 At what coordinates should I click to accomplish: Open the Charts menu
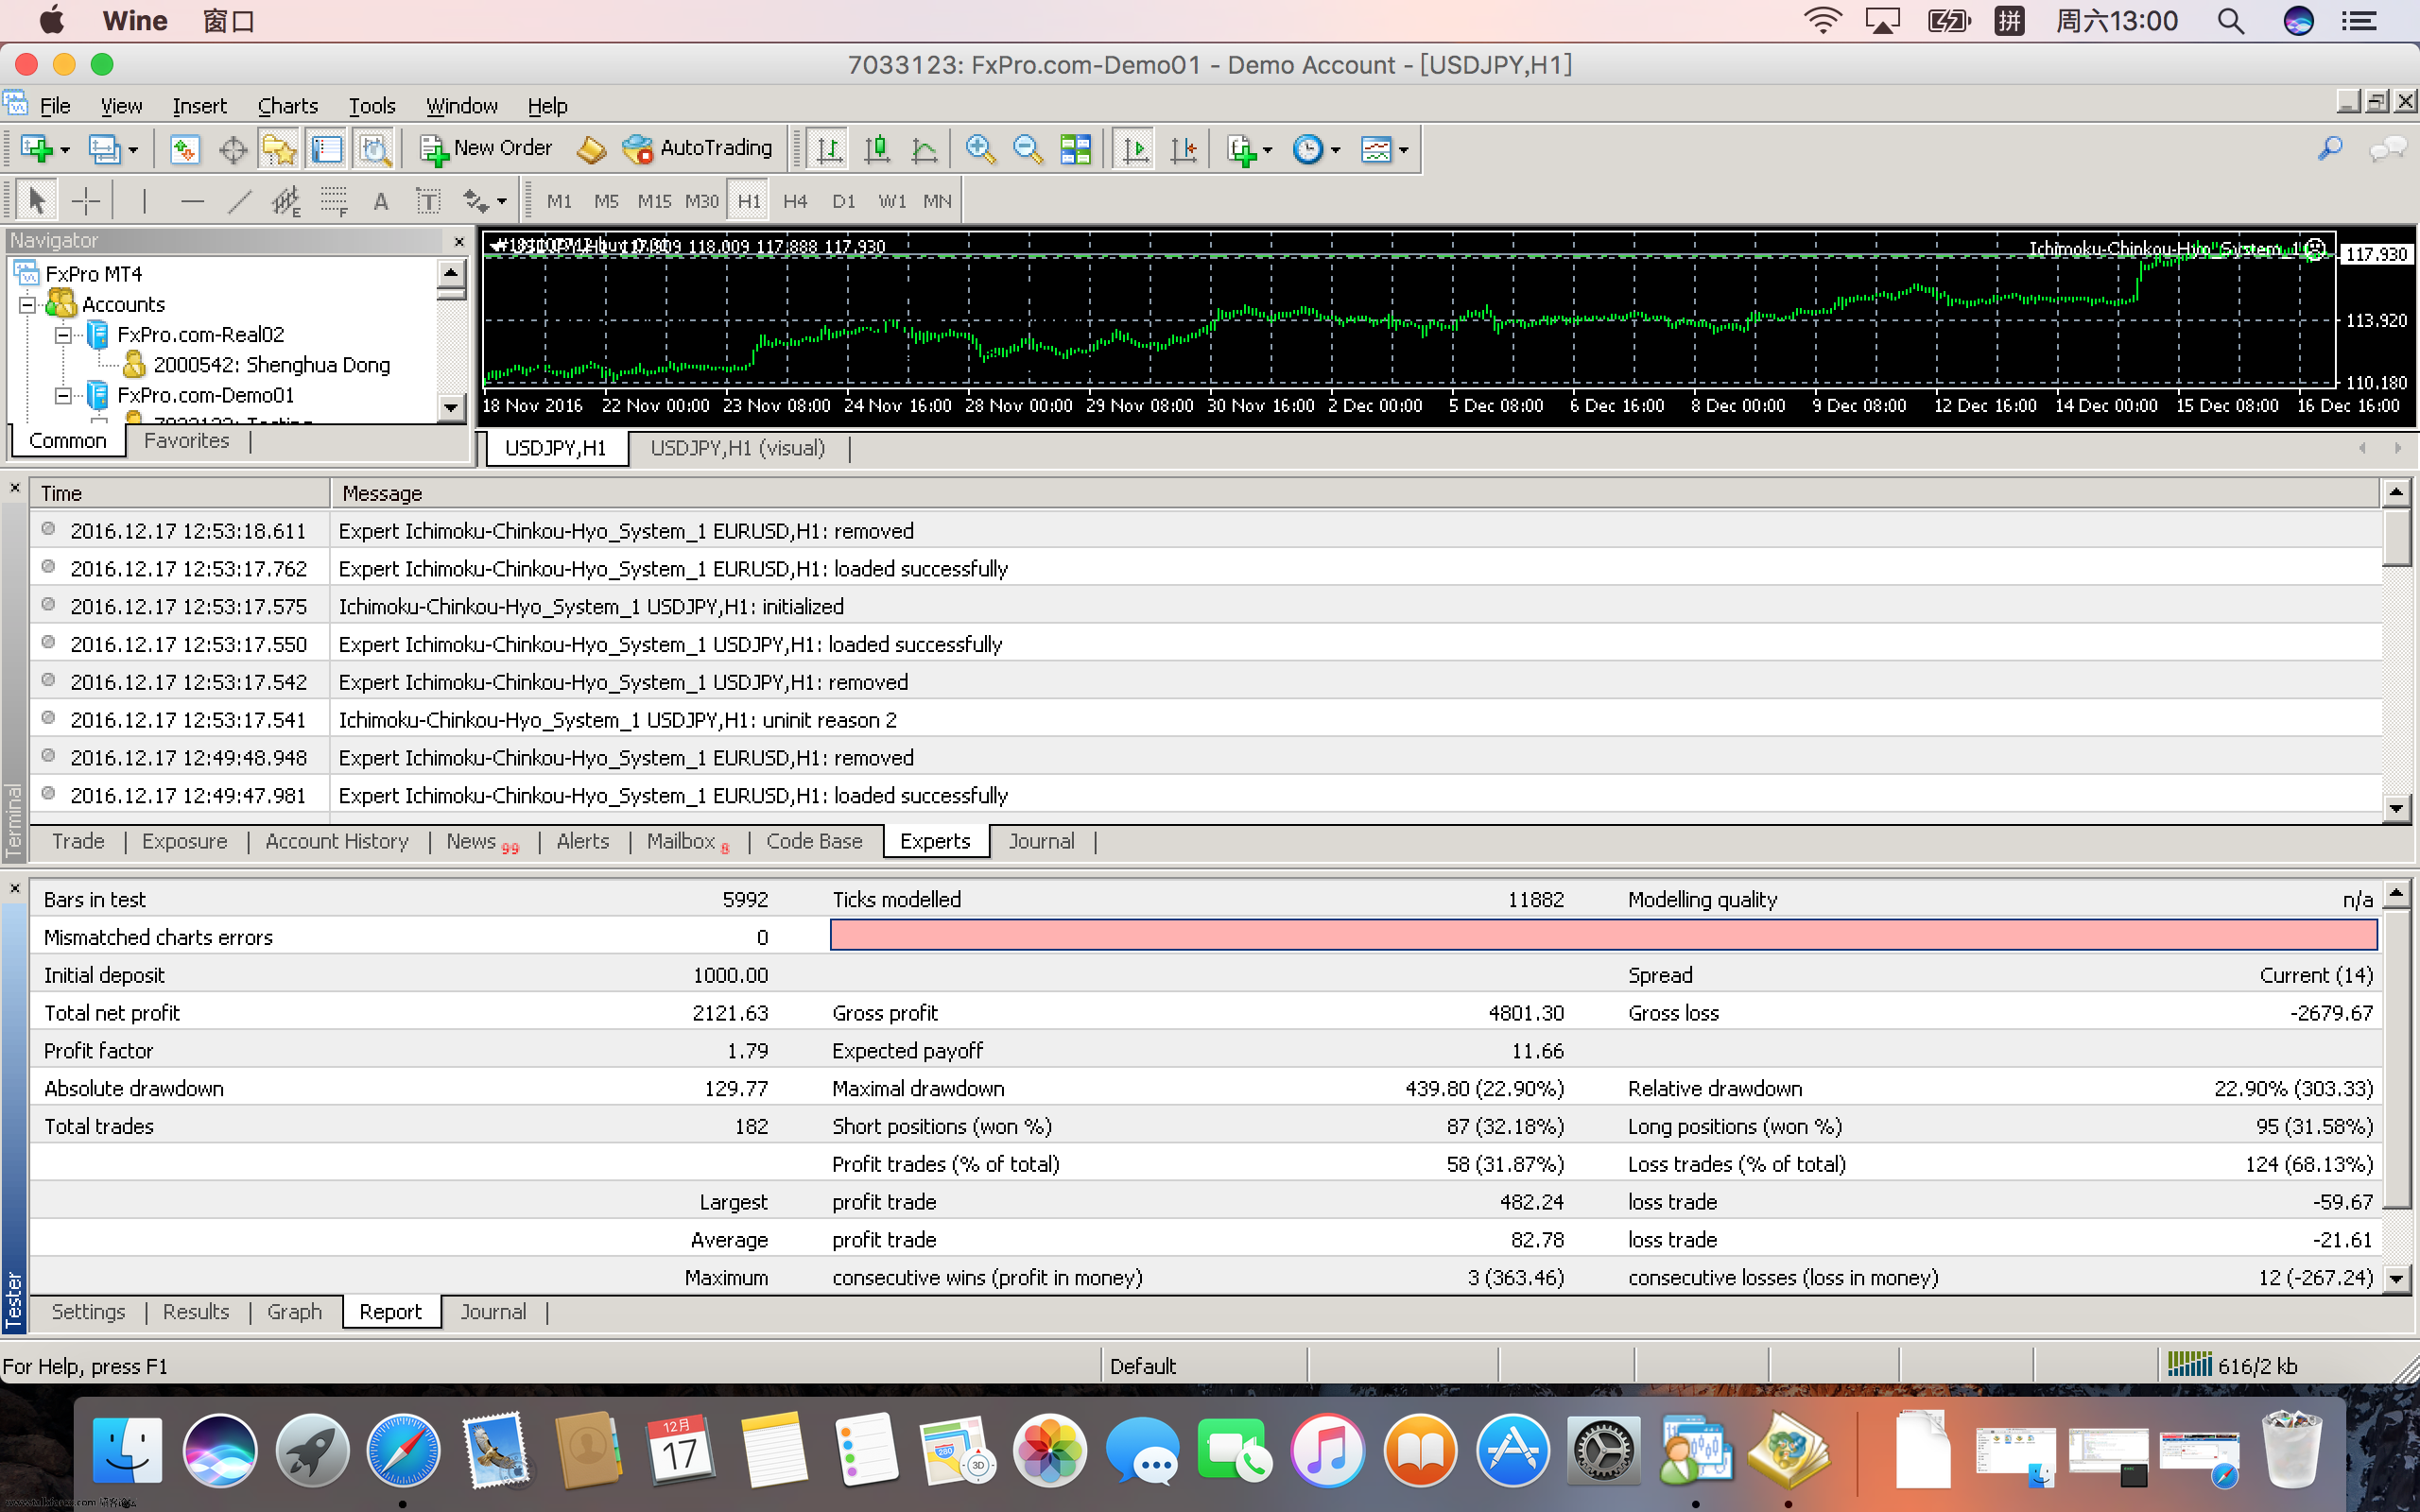(x=288, y=106)
